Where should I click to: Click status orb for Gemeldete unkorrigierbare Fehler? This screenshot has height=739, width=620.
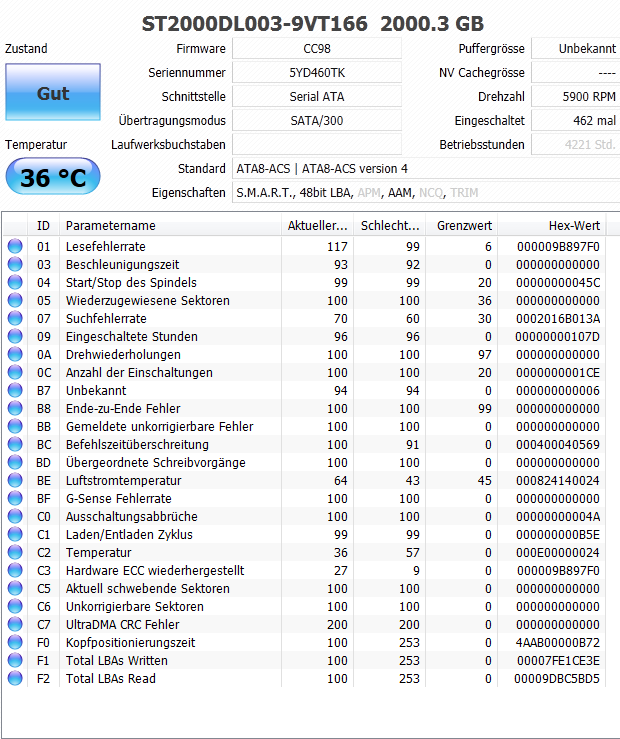point(15,426)
